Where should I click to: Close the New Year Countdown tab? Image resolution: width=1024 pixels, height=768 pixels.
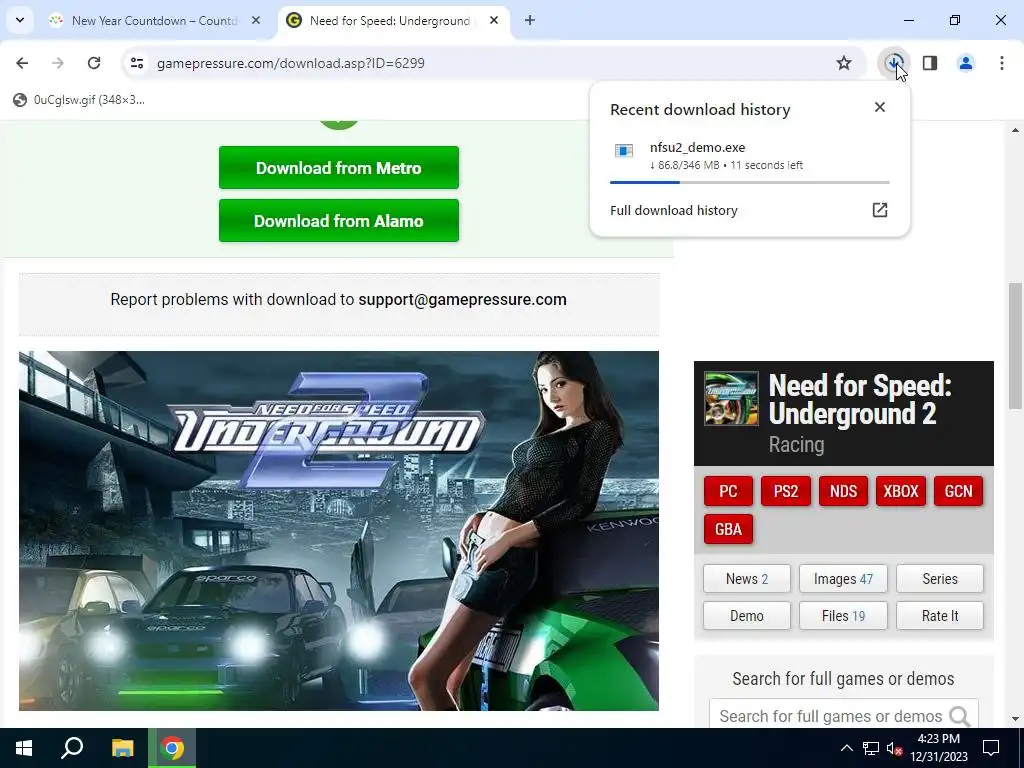pyautogui.click(x=256, y=20)
